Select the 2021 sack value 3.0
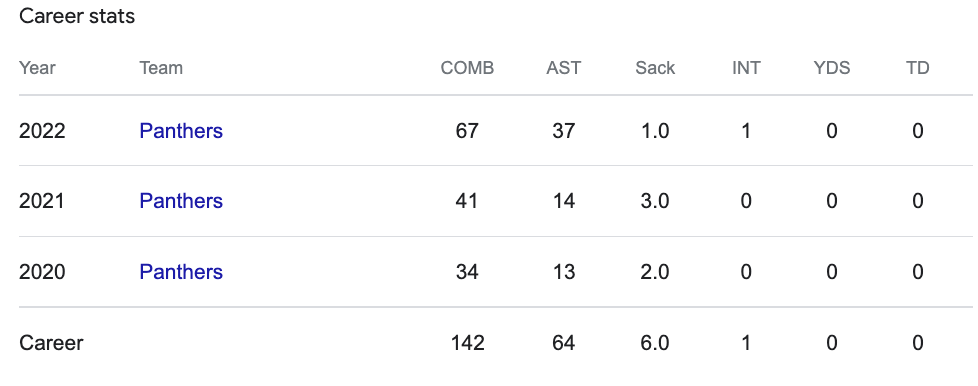The width and height of the screenshot is (978, 386). [x=655, y=201]
